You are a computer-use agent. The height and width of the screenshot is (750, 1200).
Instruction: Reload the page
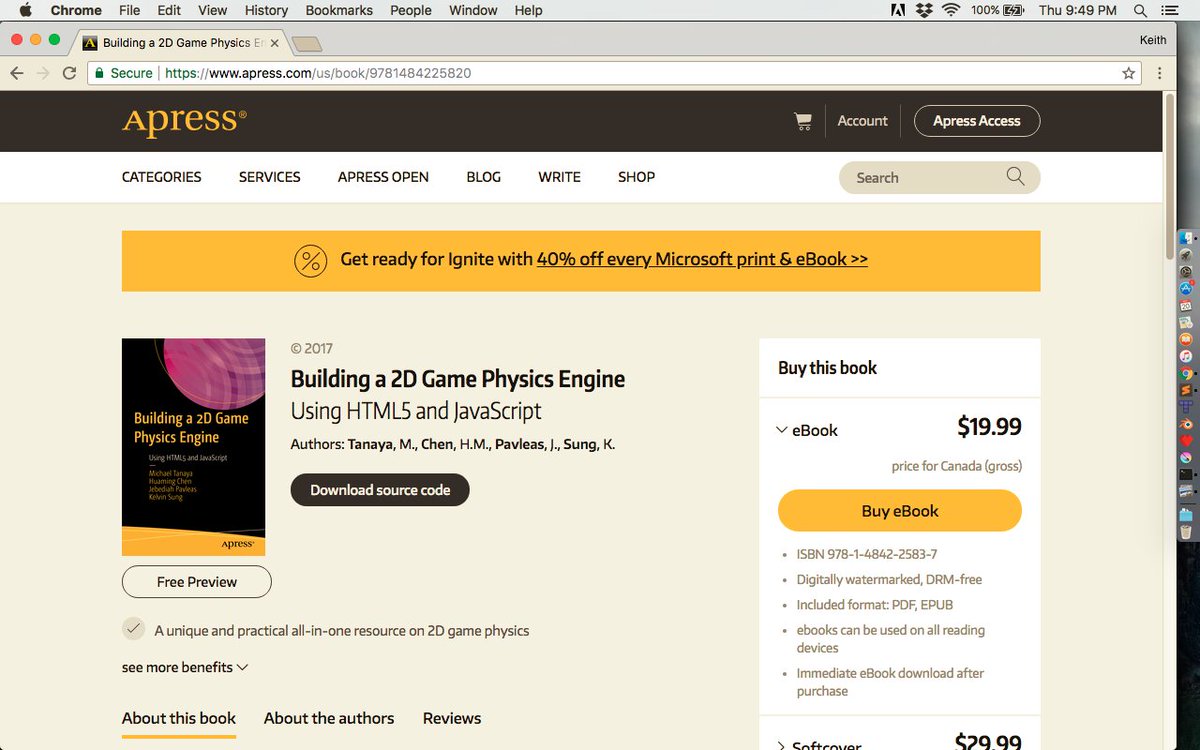click(69, 73)
